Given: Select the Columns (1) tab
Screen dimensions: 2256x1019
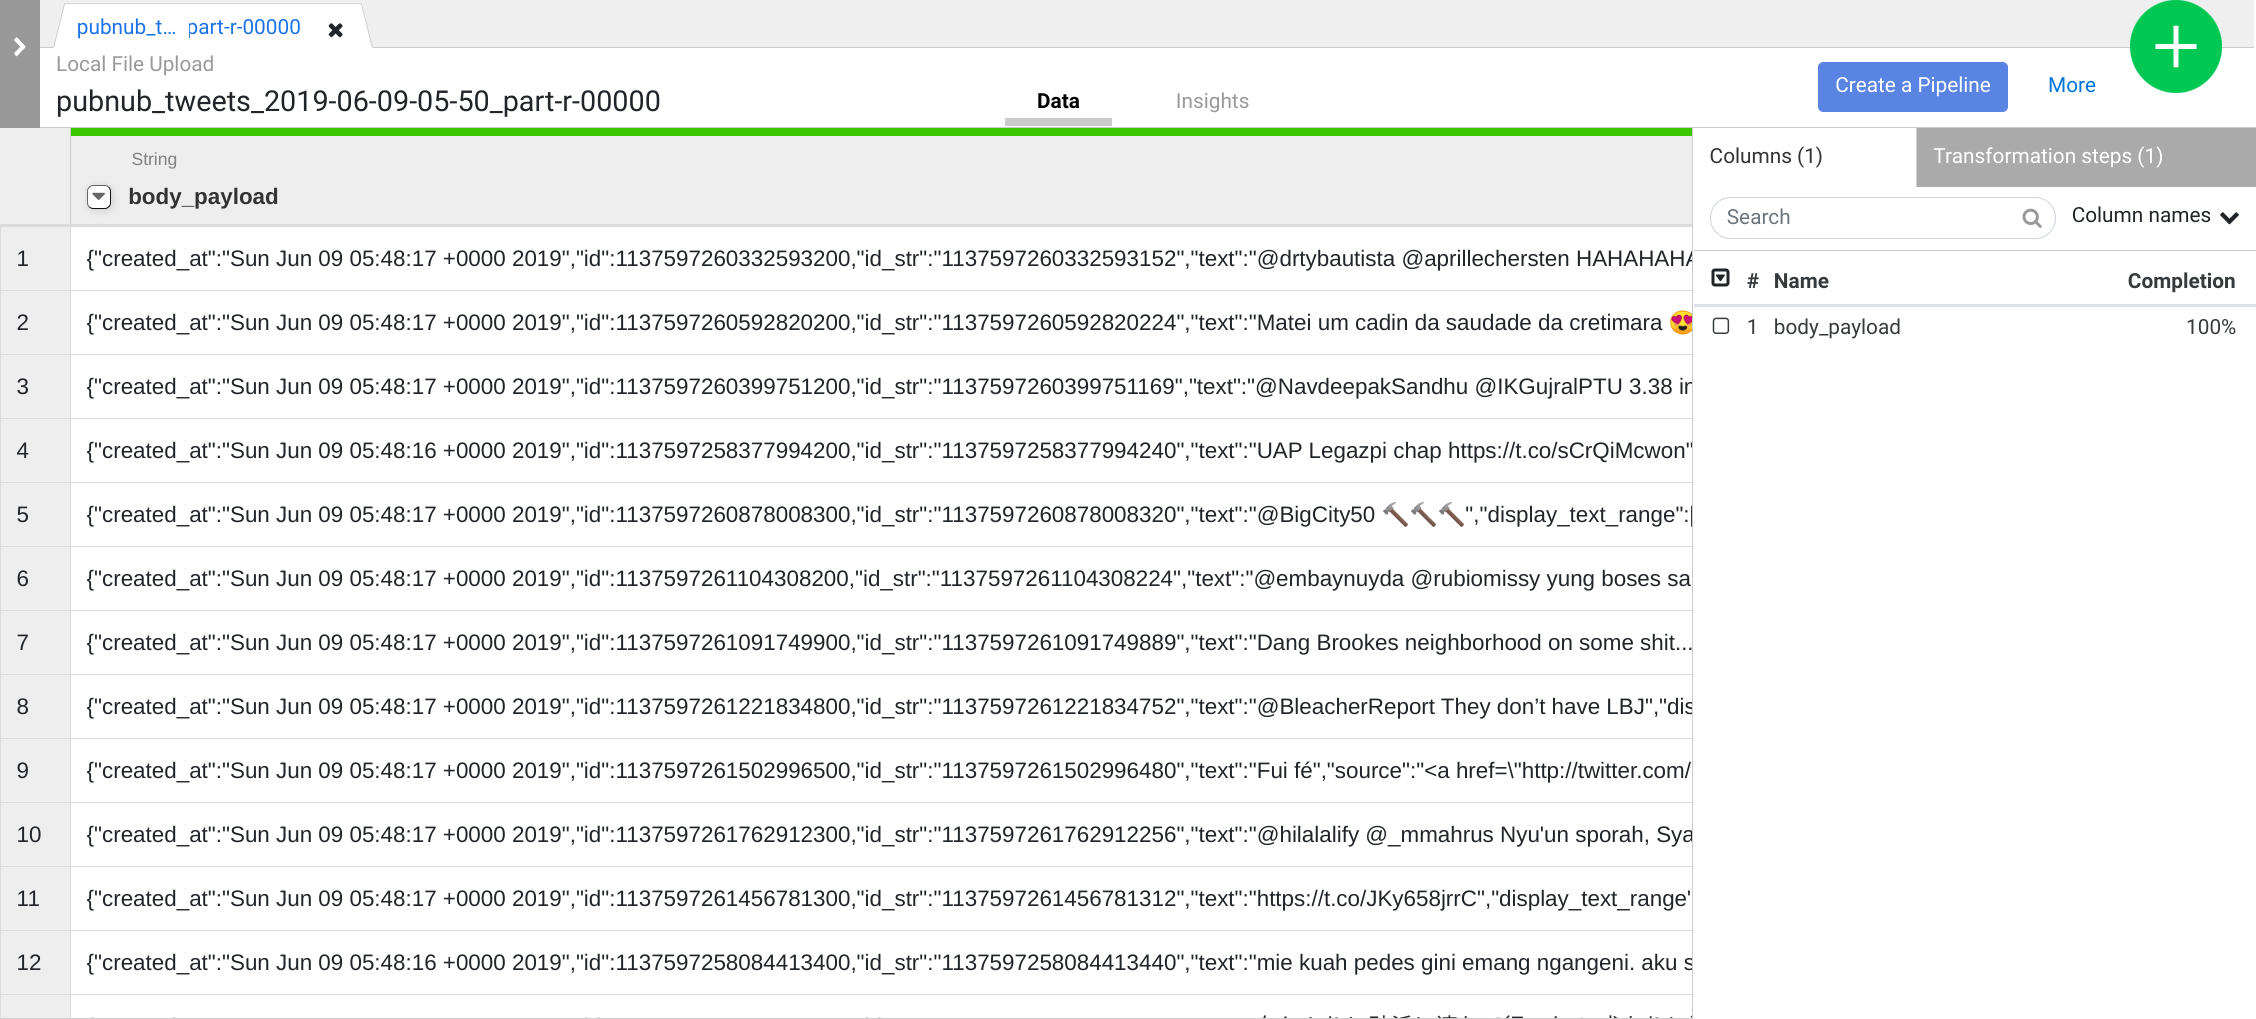Looking at the screenshot, I should pyautogui.click(x=1766, y=156).
